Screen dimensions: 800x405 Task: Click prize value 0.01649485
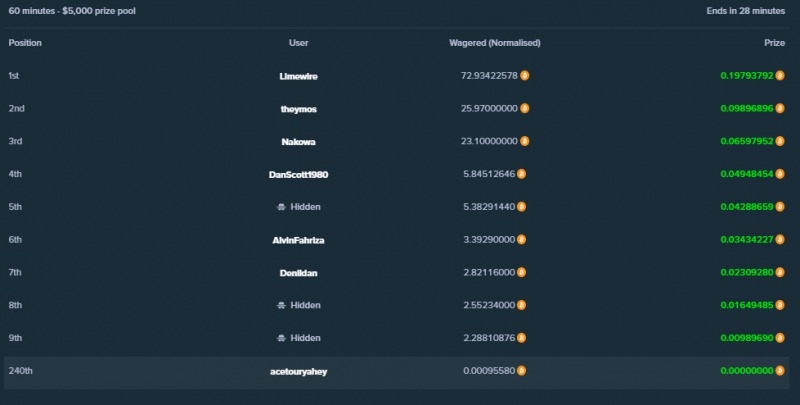pyautogui.click(x=747, y=305)
